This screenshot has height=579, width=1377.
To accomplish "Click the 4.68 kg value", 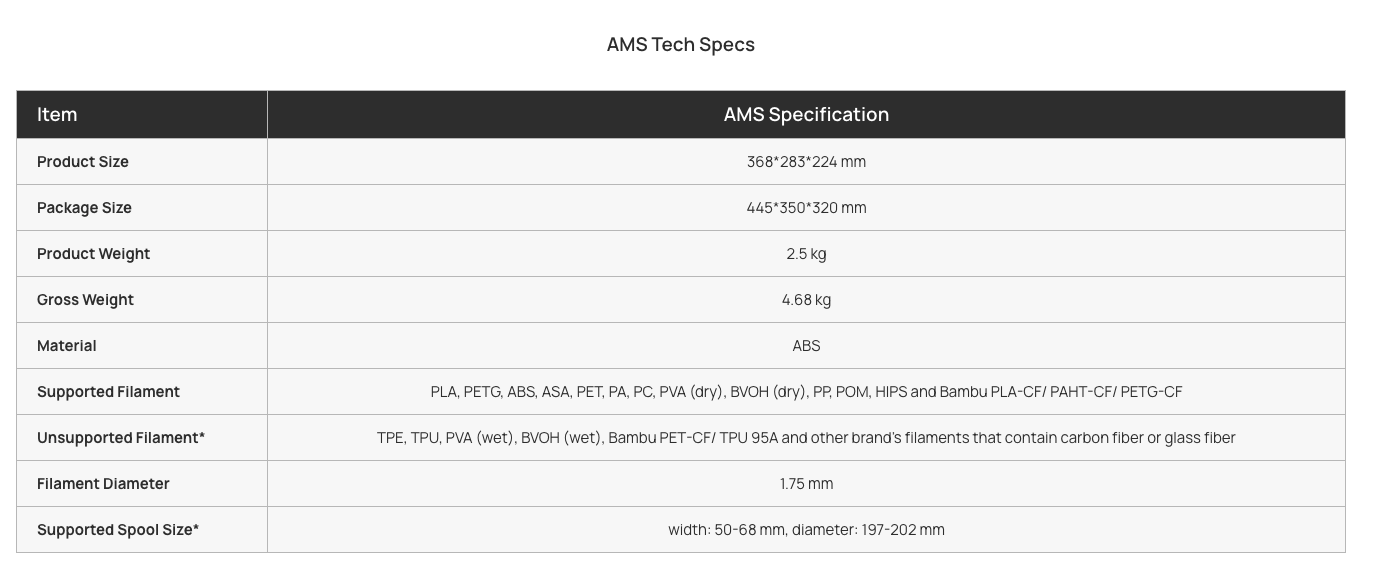I will pyautogui.click(x=806, y=299).
